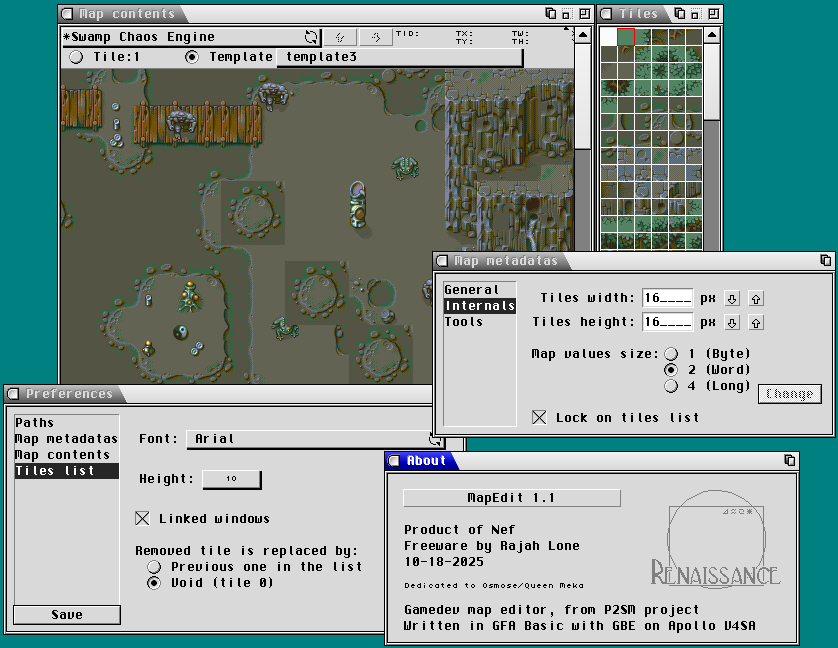The width and height of the screenshot is (838, 648).
Task: Toggle the Linked windows checkbox
Action: click(x=142, y=518)
